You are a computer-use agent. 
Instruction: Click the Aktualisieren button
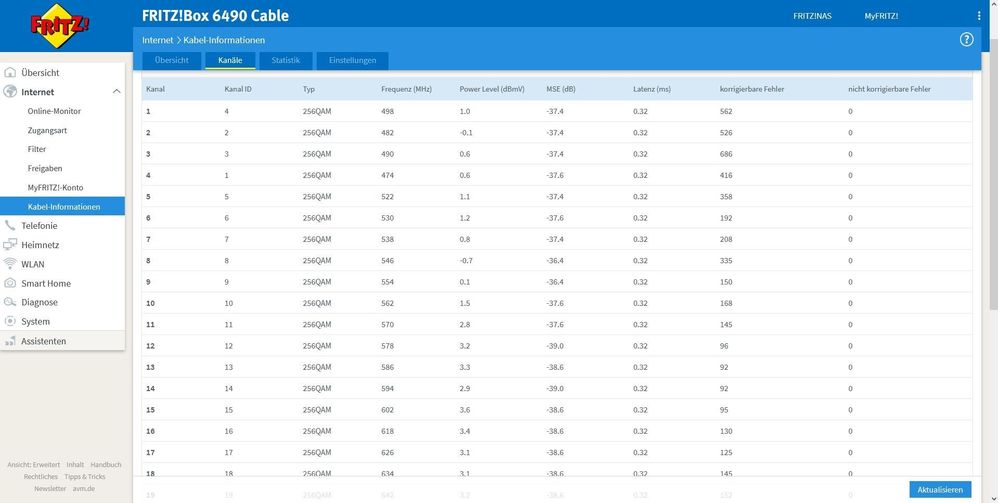click(x=940, y=490)
